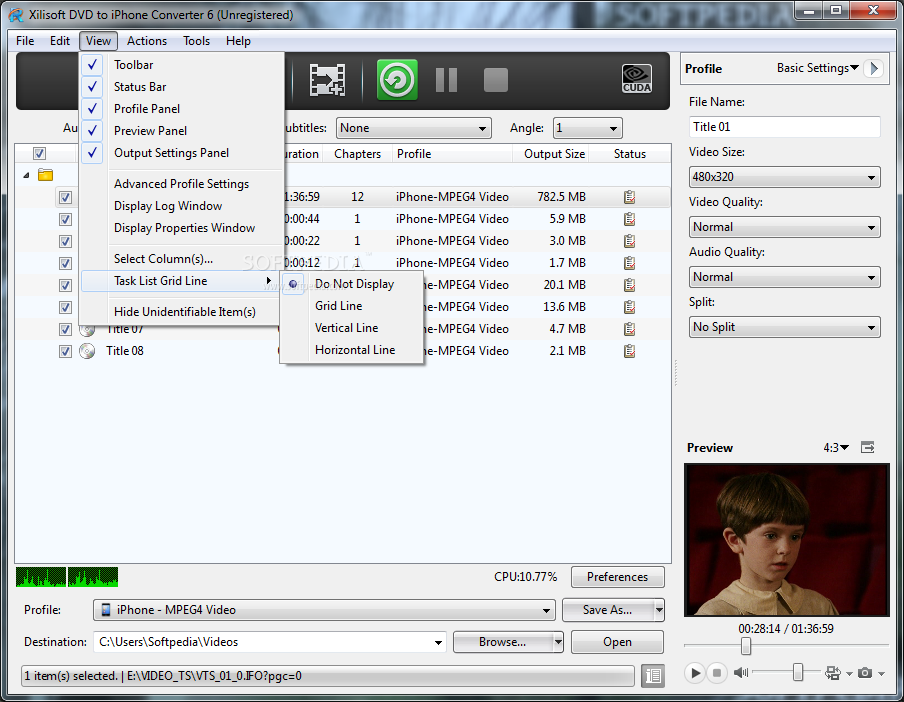Uncheck the checkbox of the 0:00:44 title row
Screen dimensions: 904x702
click(x=65, y=220)
